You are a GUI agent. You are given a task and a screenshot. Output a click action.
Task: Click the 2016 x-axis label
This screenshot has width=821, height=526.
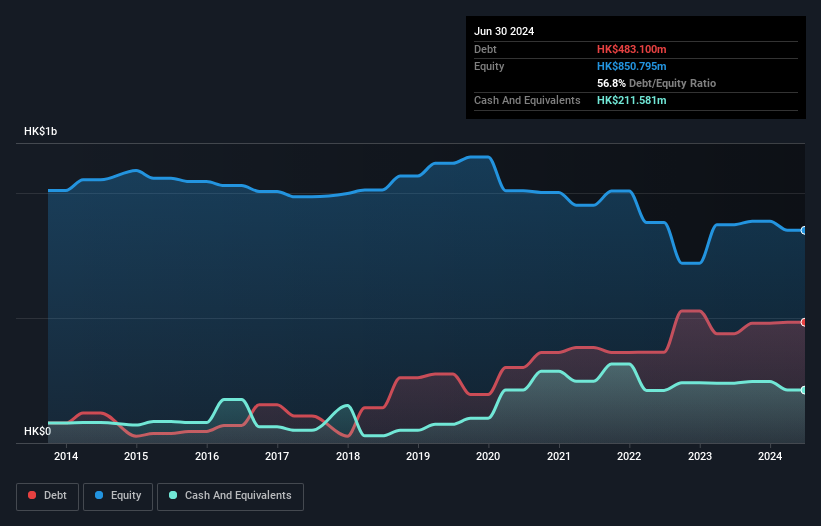pyautogui.click(x=207, y=457)
